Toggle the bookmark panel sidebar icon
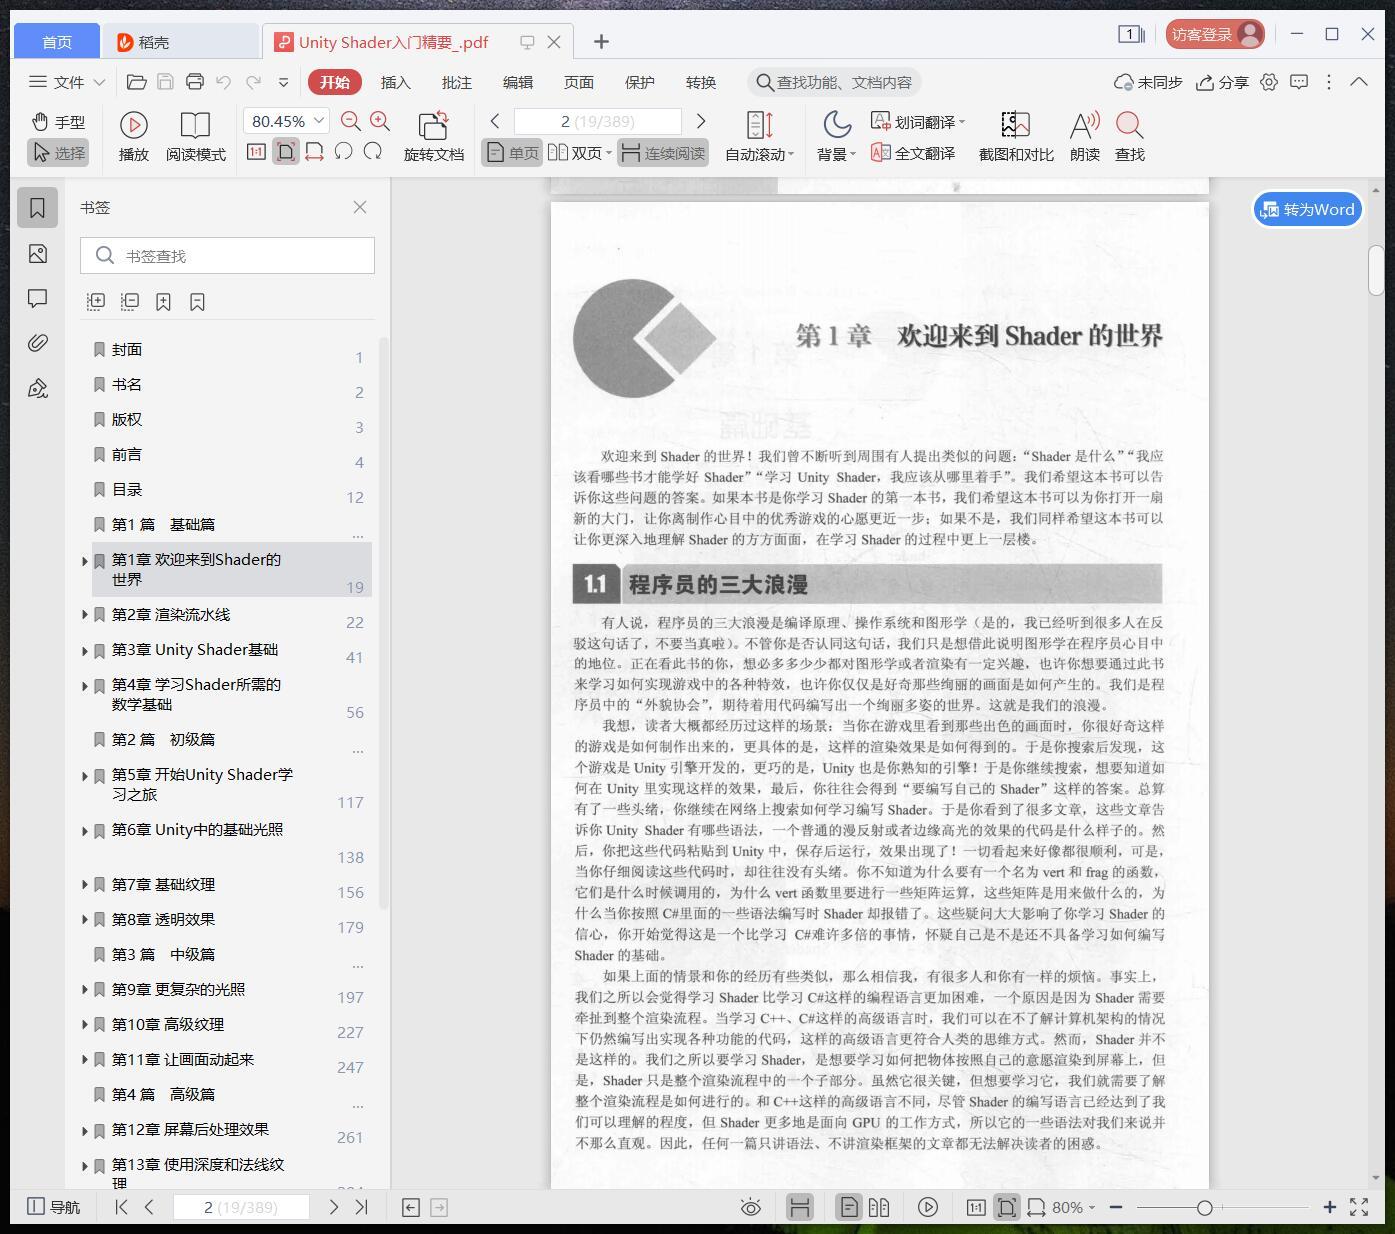Viewport: 1395px width, 1234px height. click(x=38, y=208)
